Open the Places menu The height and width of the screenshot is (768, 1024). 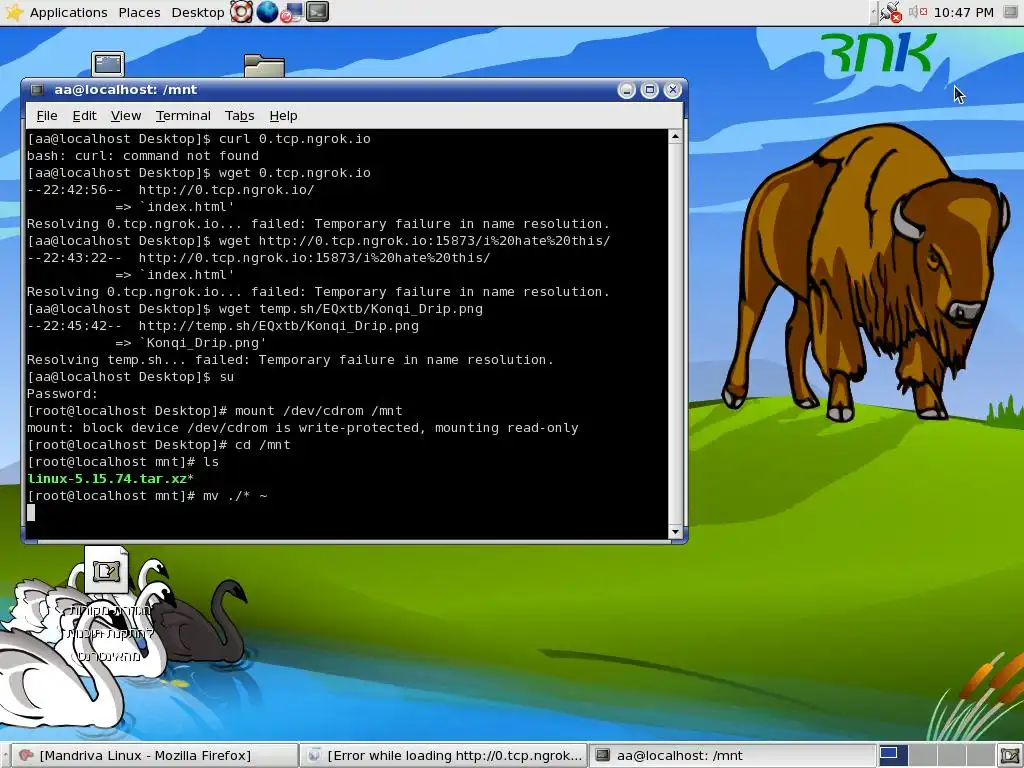point(139,12)
